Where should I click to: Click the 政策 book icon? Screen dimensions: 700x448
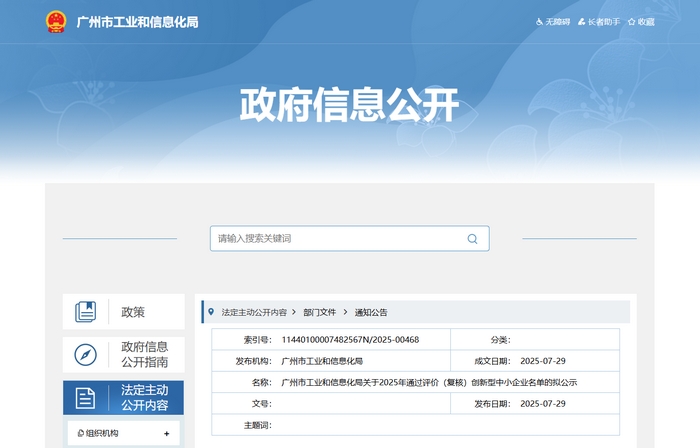86,311
